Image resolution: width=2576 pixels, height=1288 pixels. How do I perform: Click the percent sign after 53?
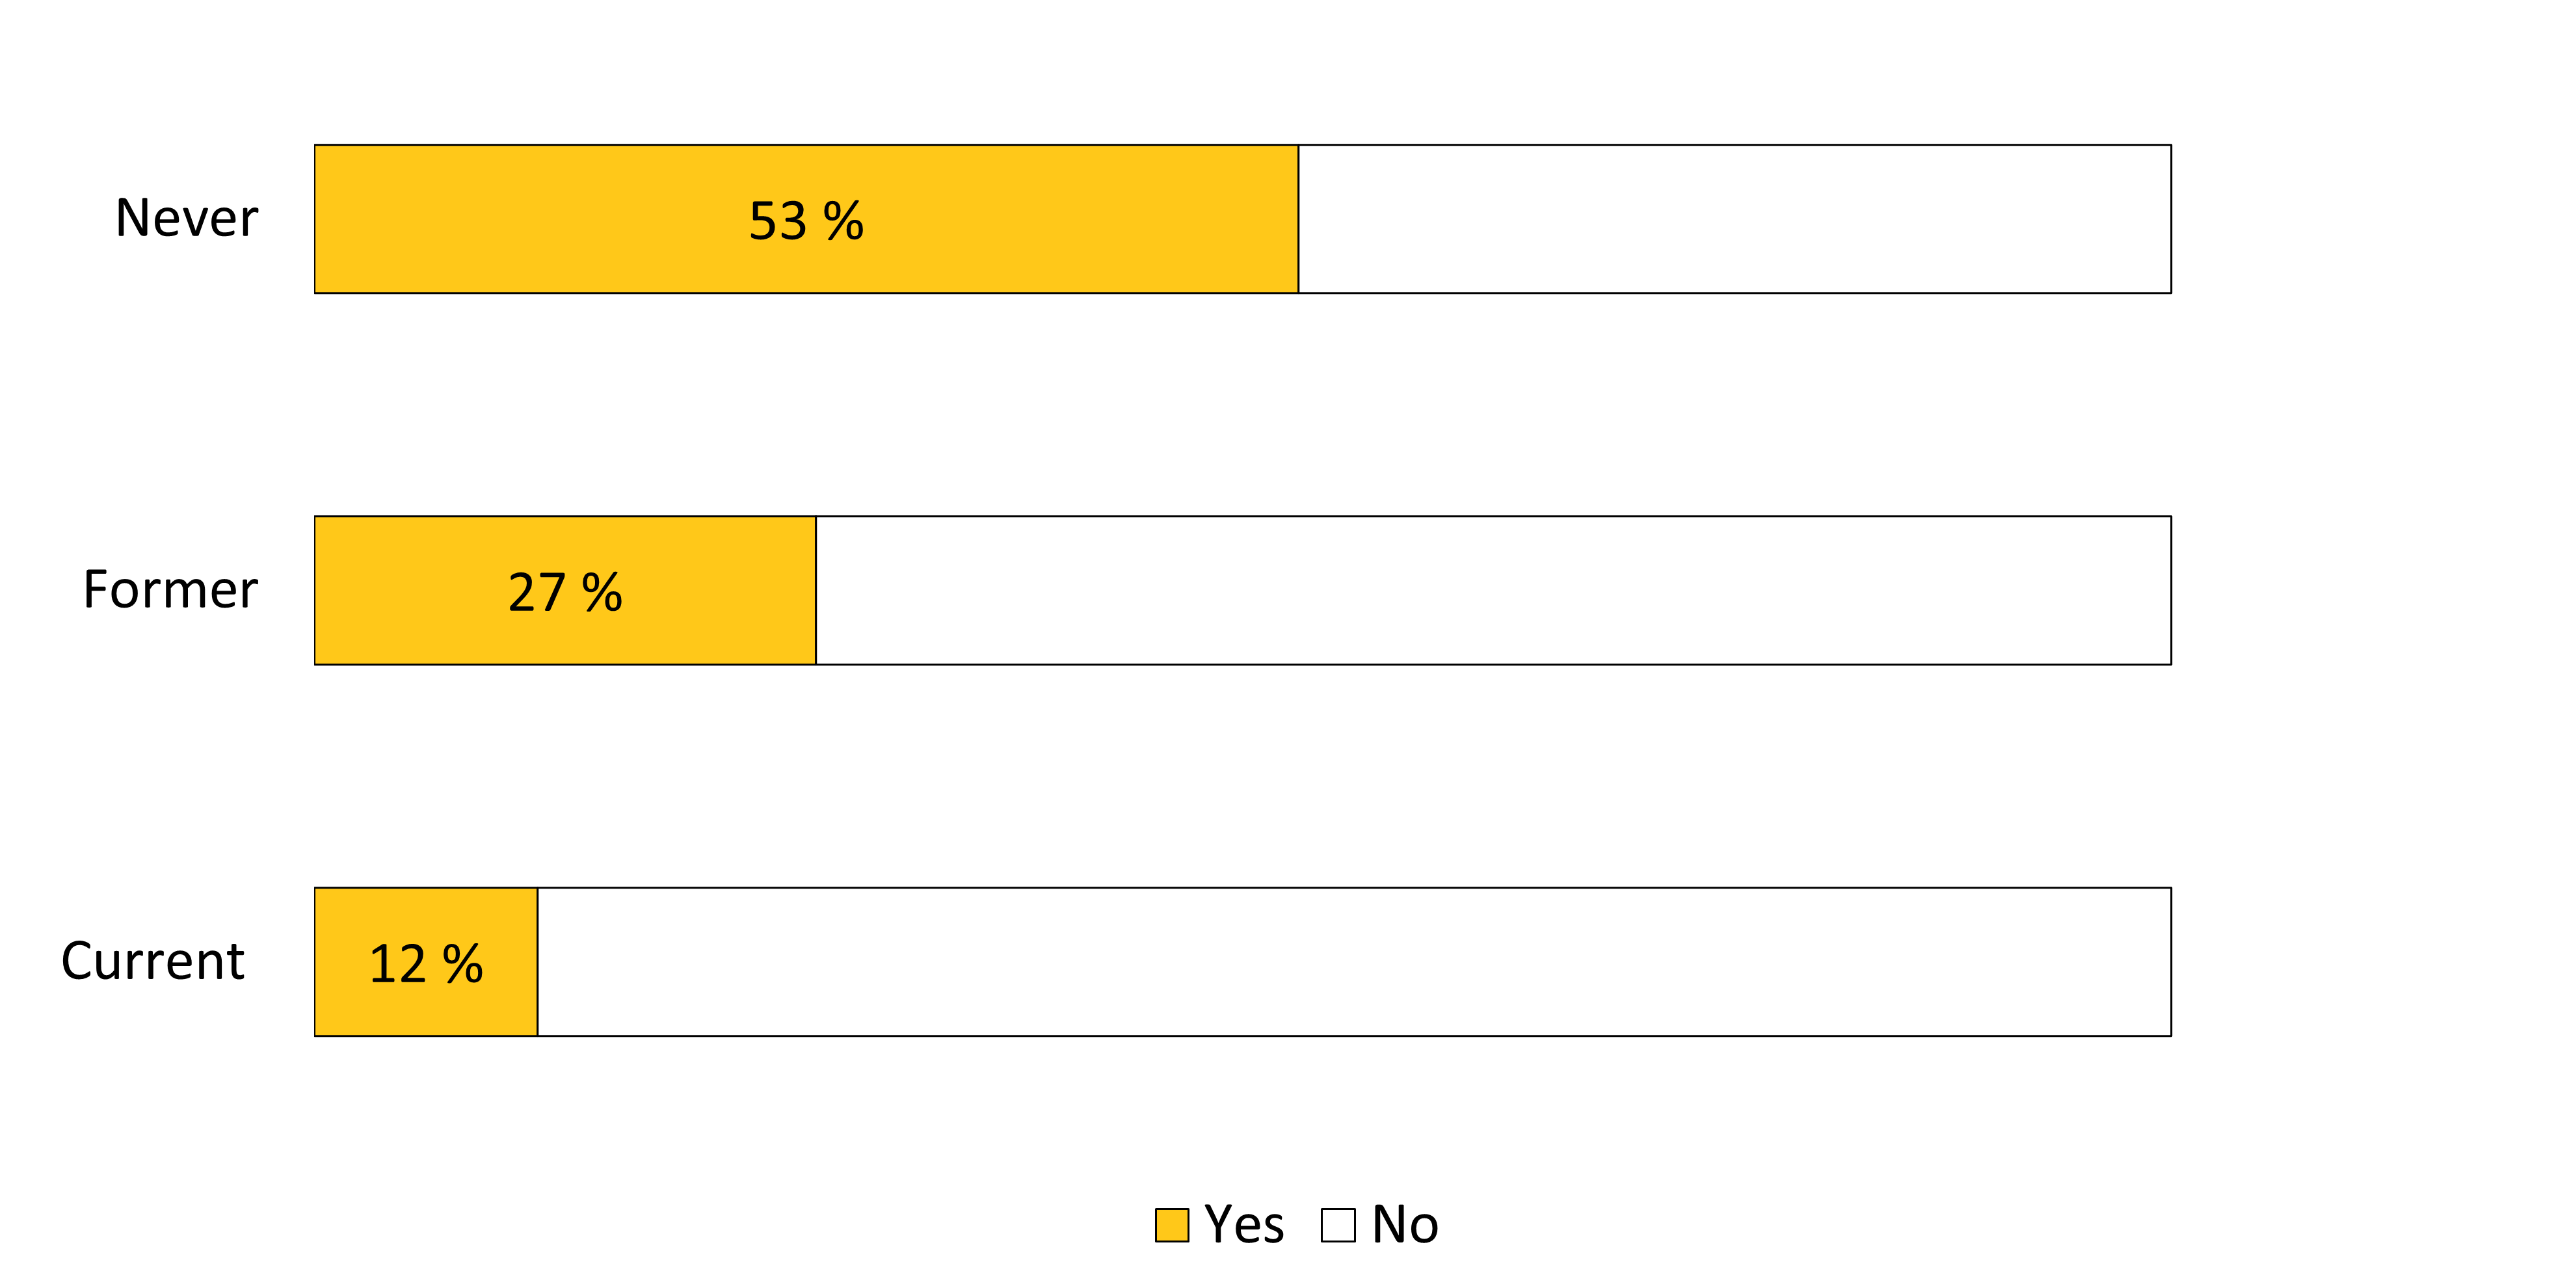tap(844, 221)
